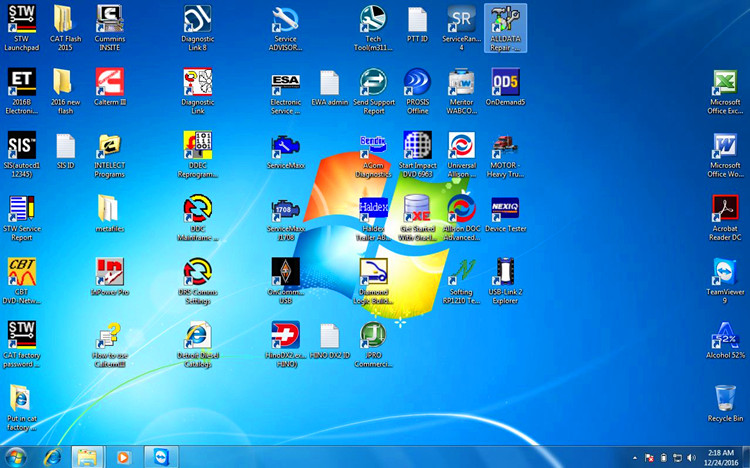This screenshot has width=750, height=468.
Task: Launch Universal Allison shortcut
Action: (462, 155)
